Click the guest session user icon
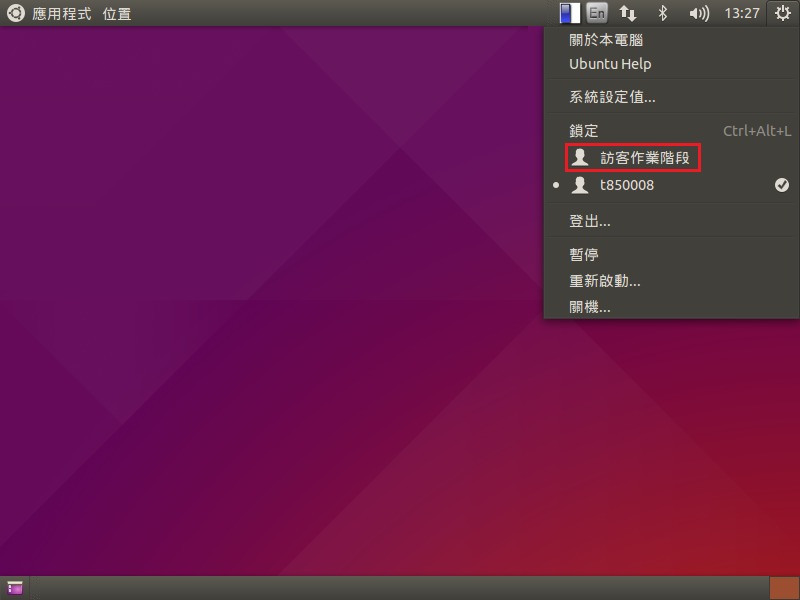 580,158
